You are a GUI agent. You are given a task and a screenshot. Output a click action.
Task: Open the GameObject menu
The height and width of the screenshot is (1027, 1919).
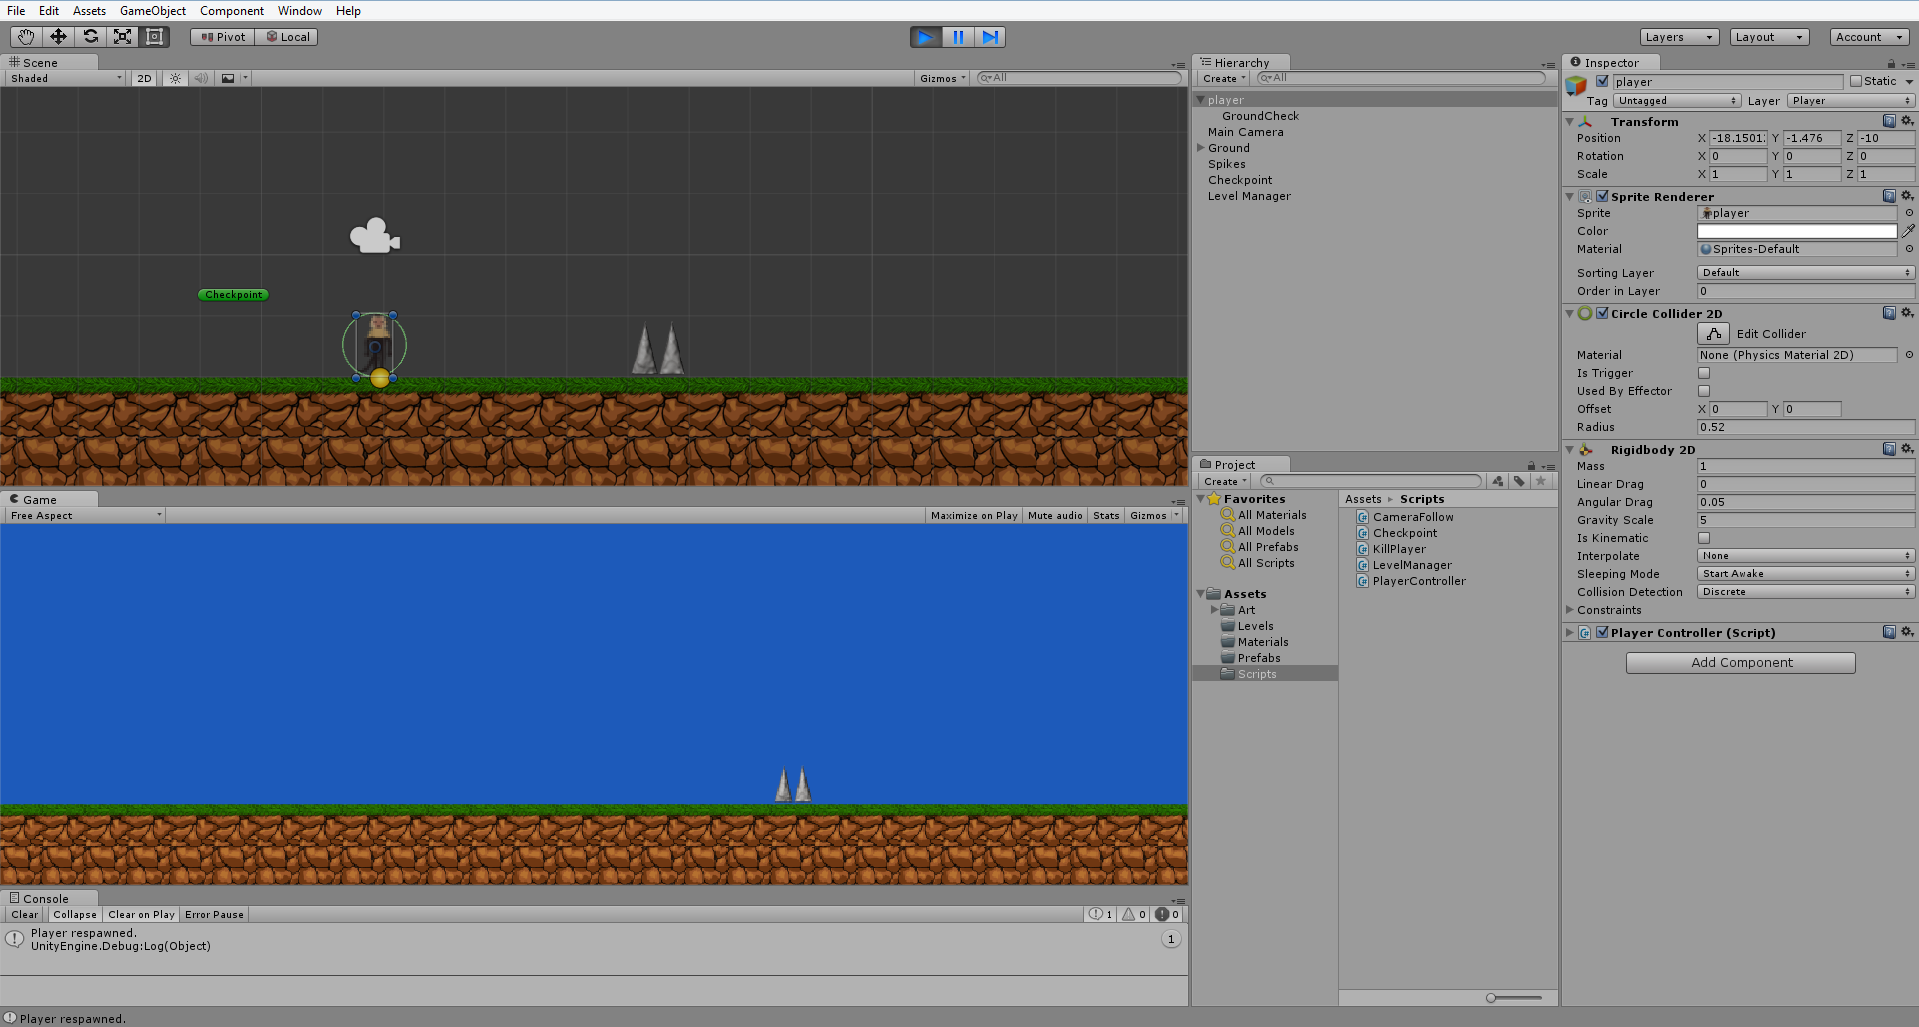[153, 11]
